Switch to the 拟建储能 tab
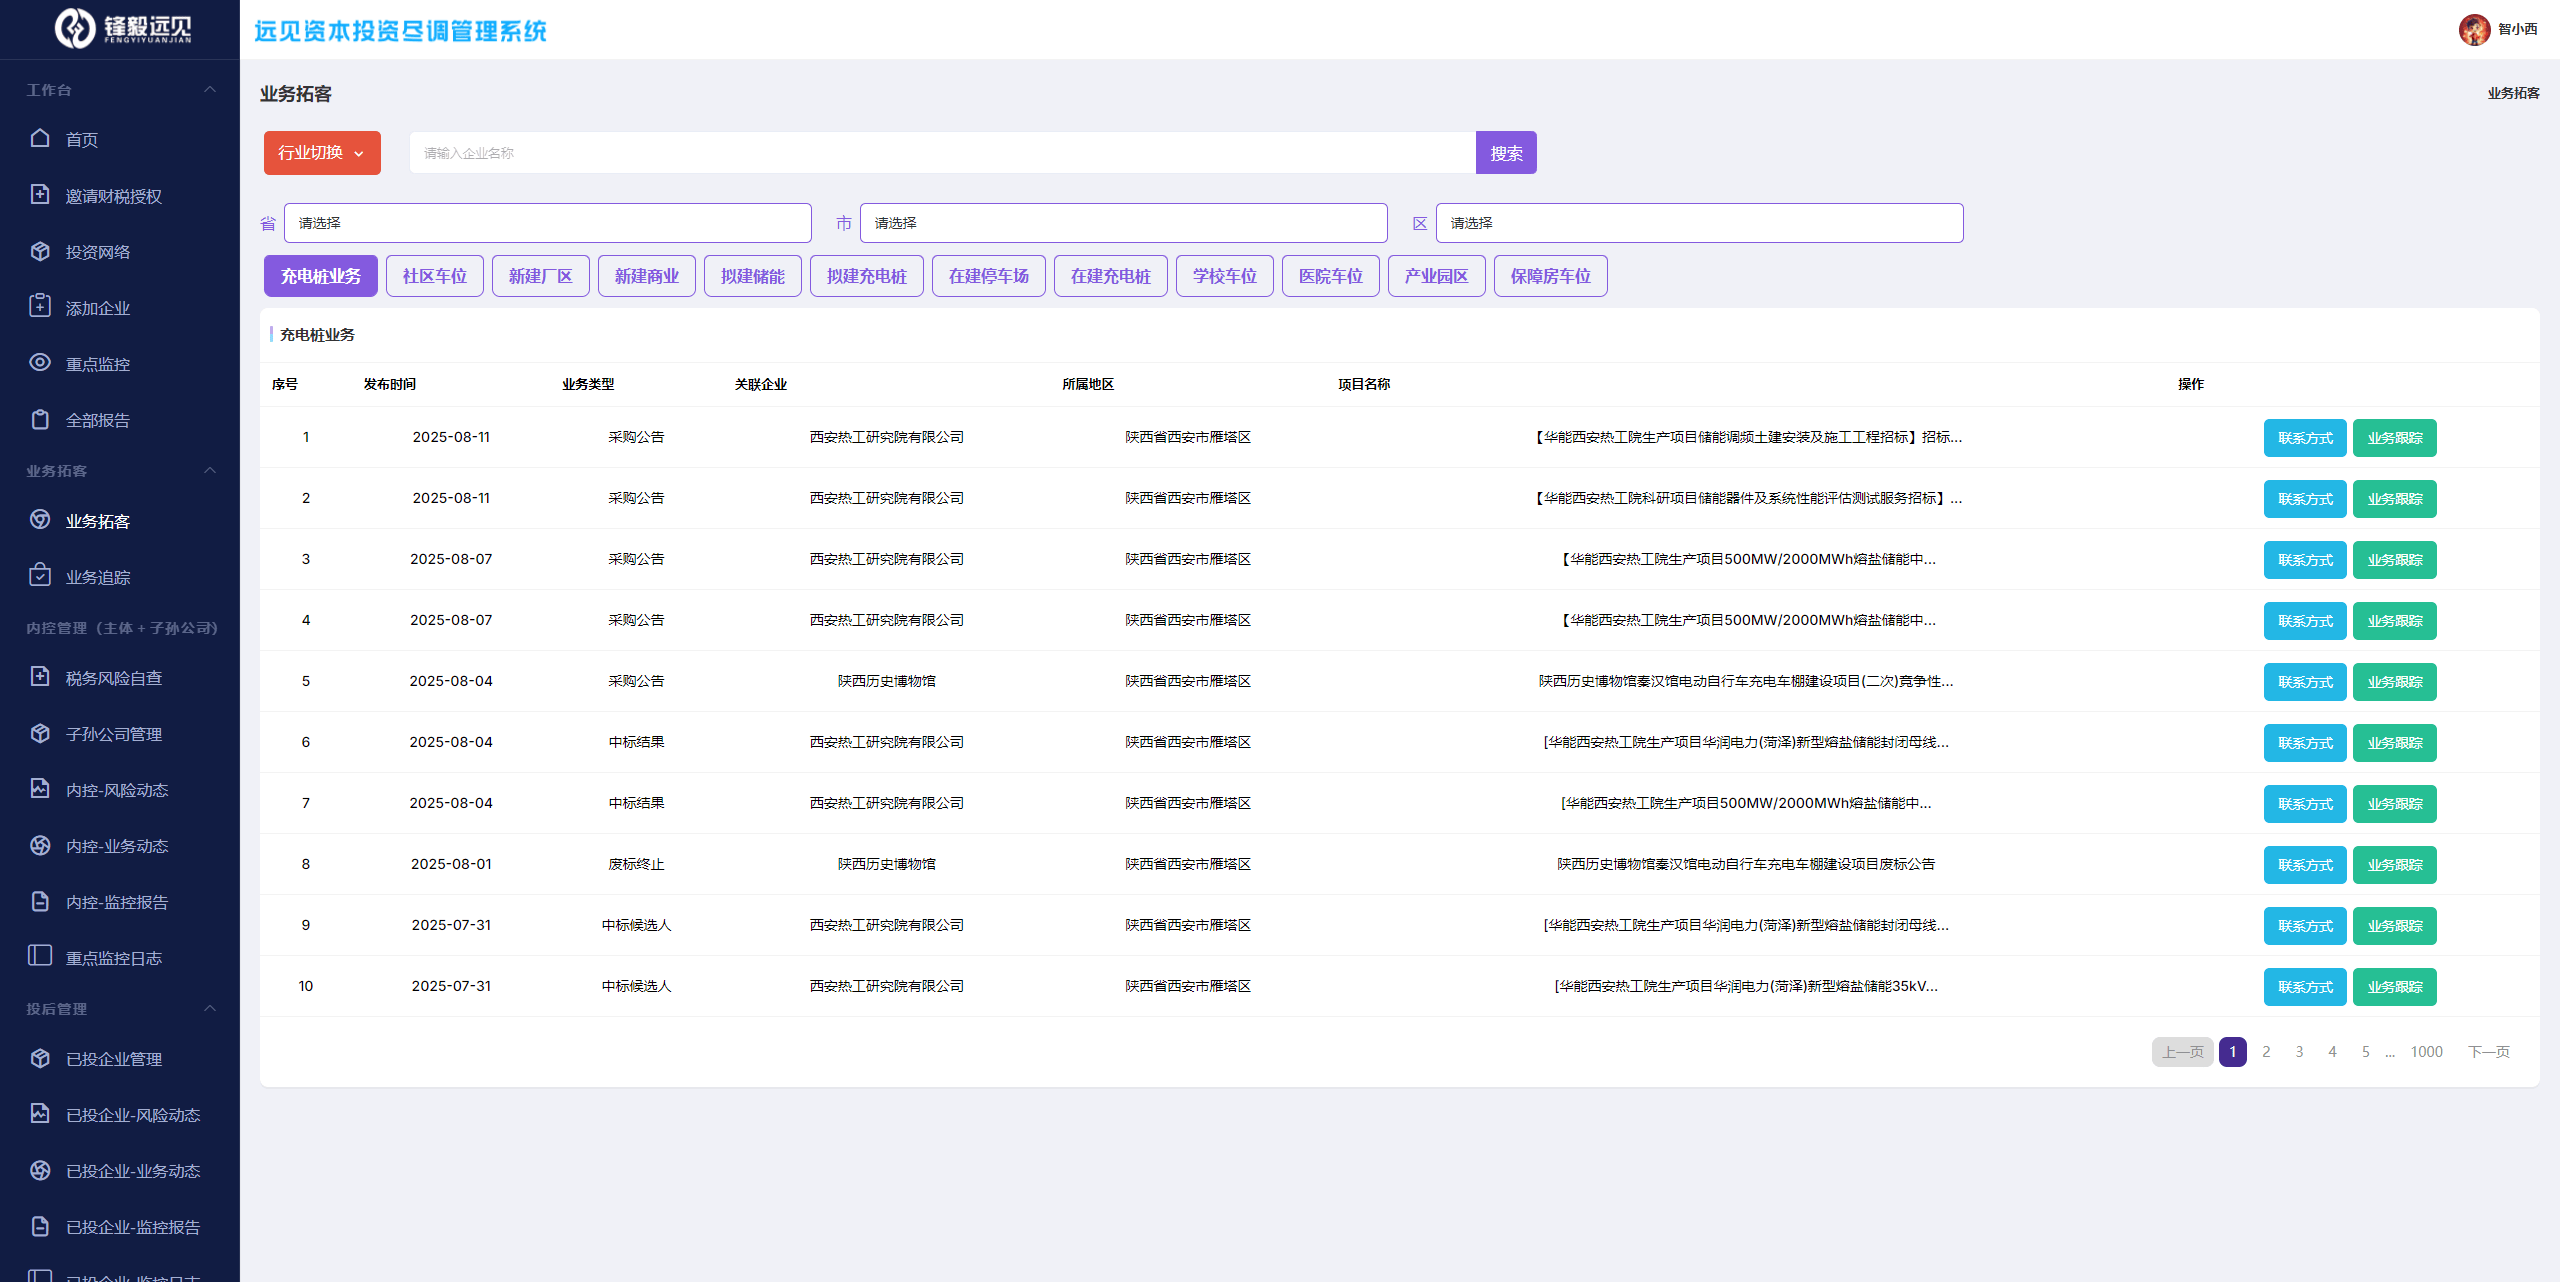Viewport: 2560px width, 1282px height. (x=752, y=276)
